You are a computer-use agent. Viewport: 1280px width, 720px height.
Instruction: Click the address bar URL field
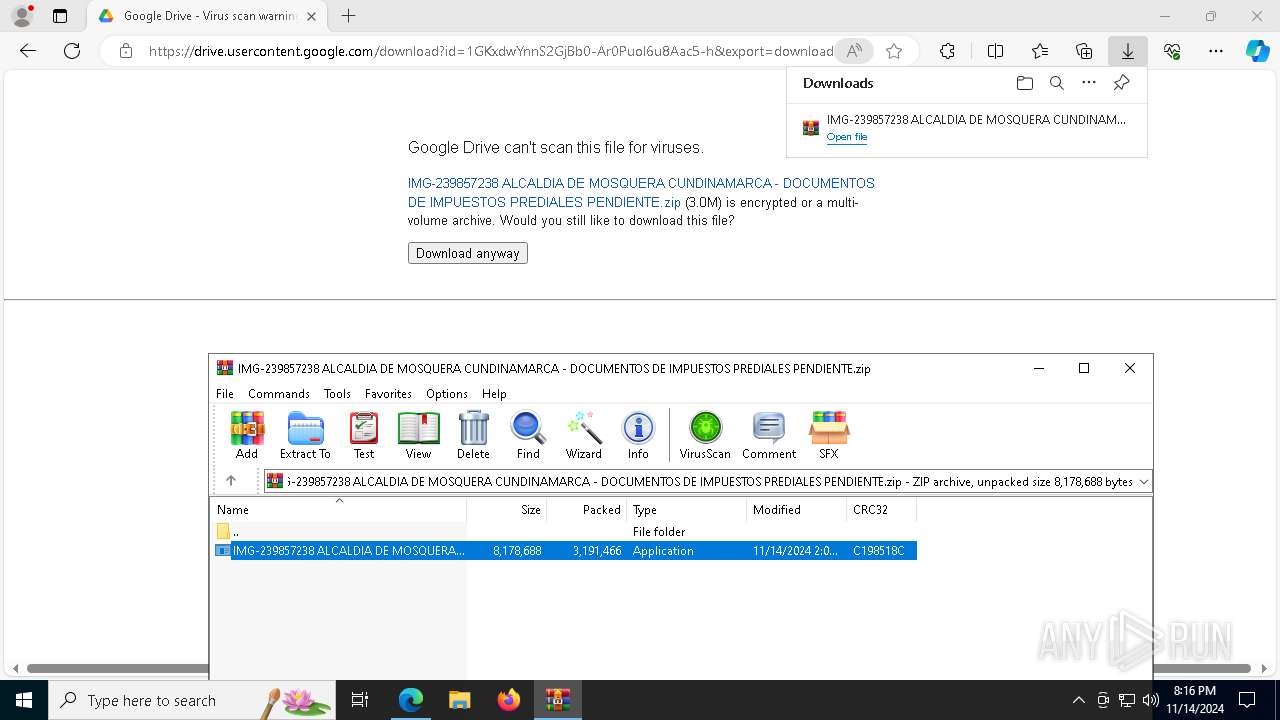click(x=490, y=51)
